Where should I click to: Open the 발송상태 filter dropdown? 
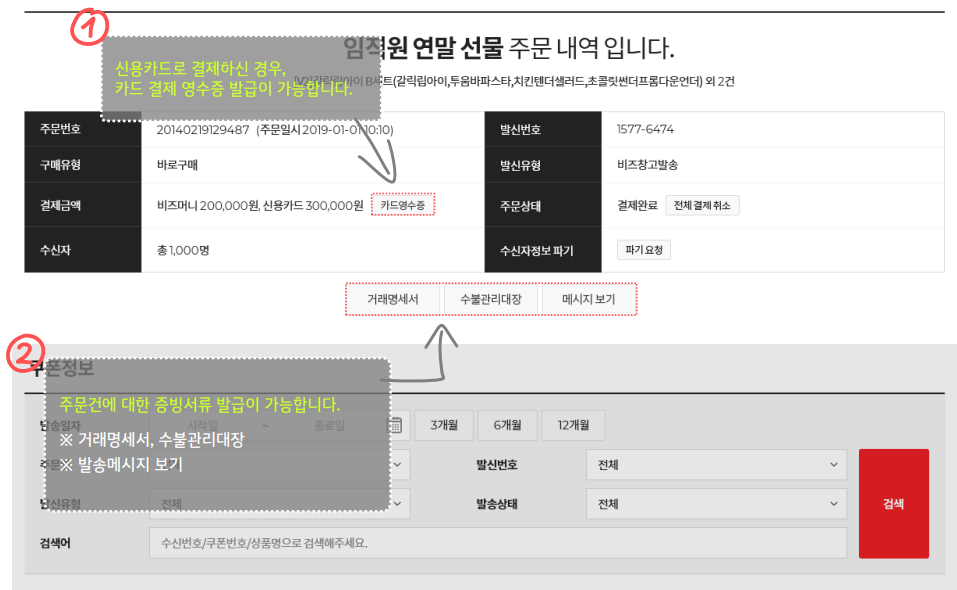pyautogui.click(x=717, y=504)
